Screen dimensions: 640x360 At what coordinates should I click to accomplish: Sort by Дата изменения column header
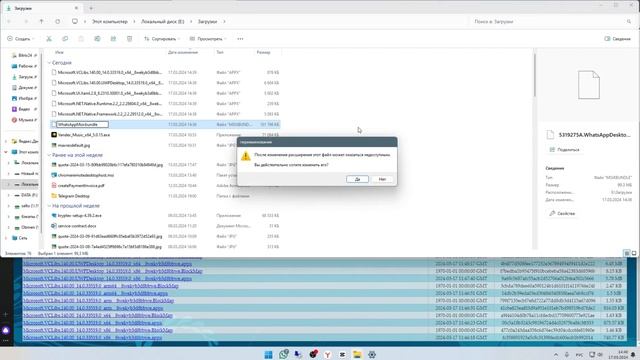pos(183,52)
